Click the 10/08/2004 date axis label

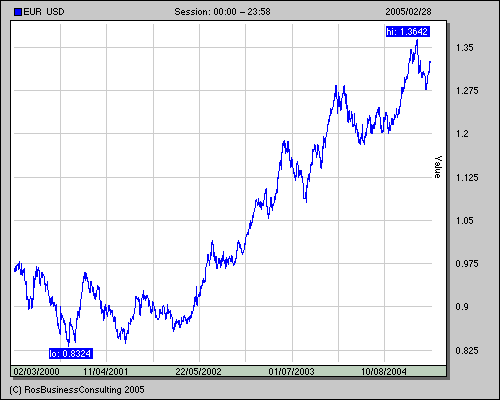click(x=384, y=371)
